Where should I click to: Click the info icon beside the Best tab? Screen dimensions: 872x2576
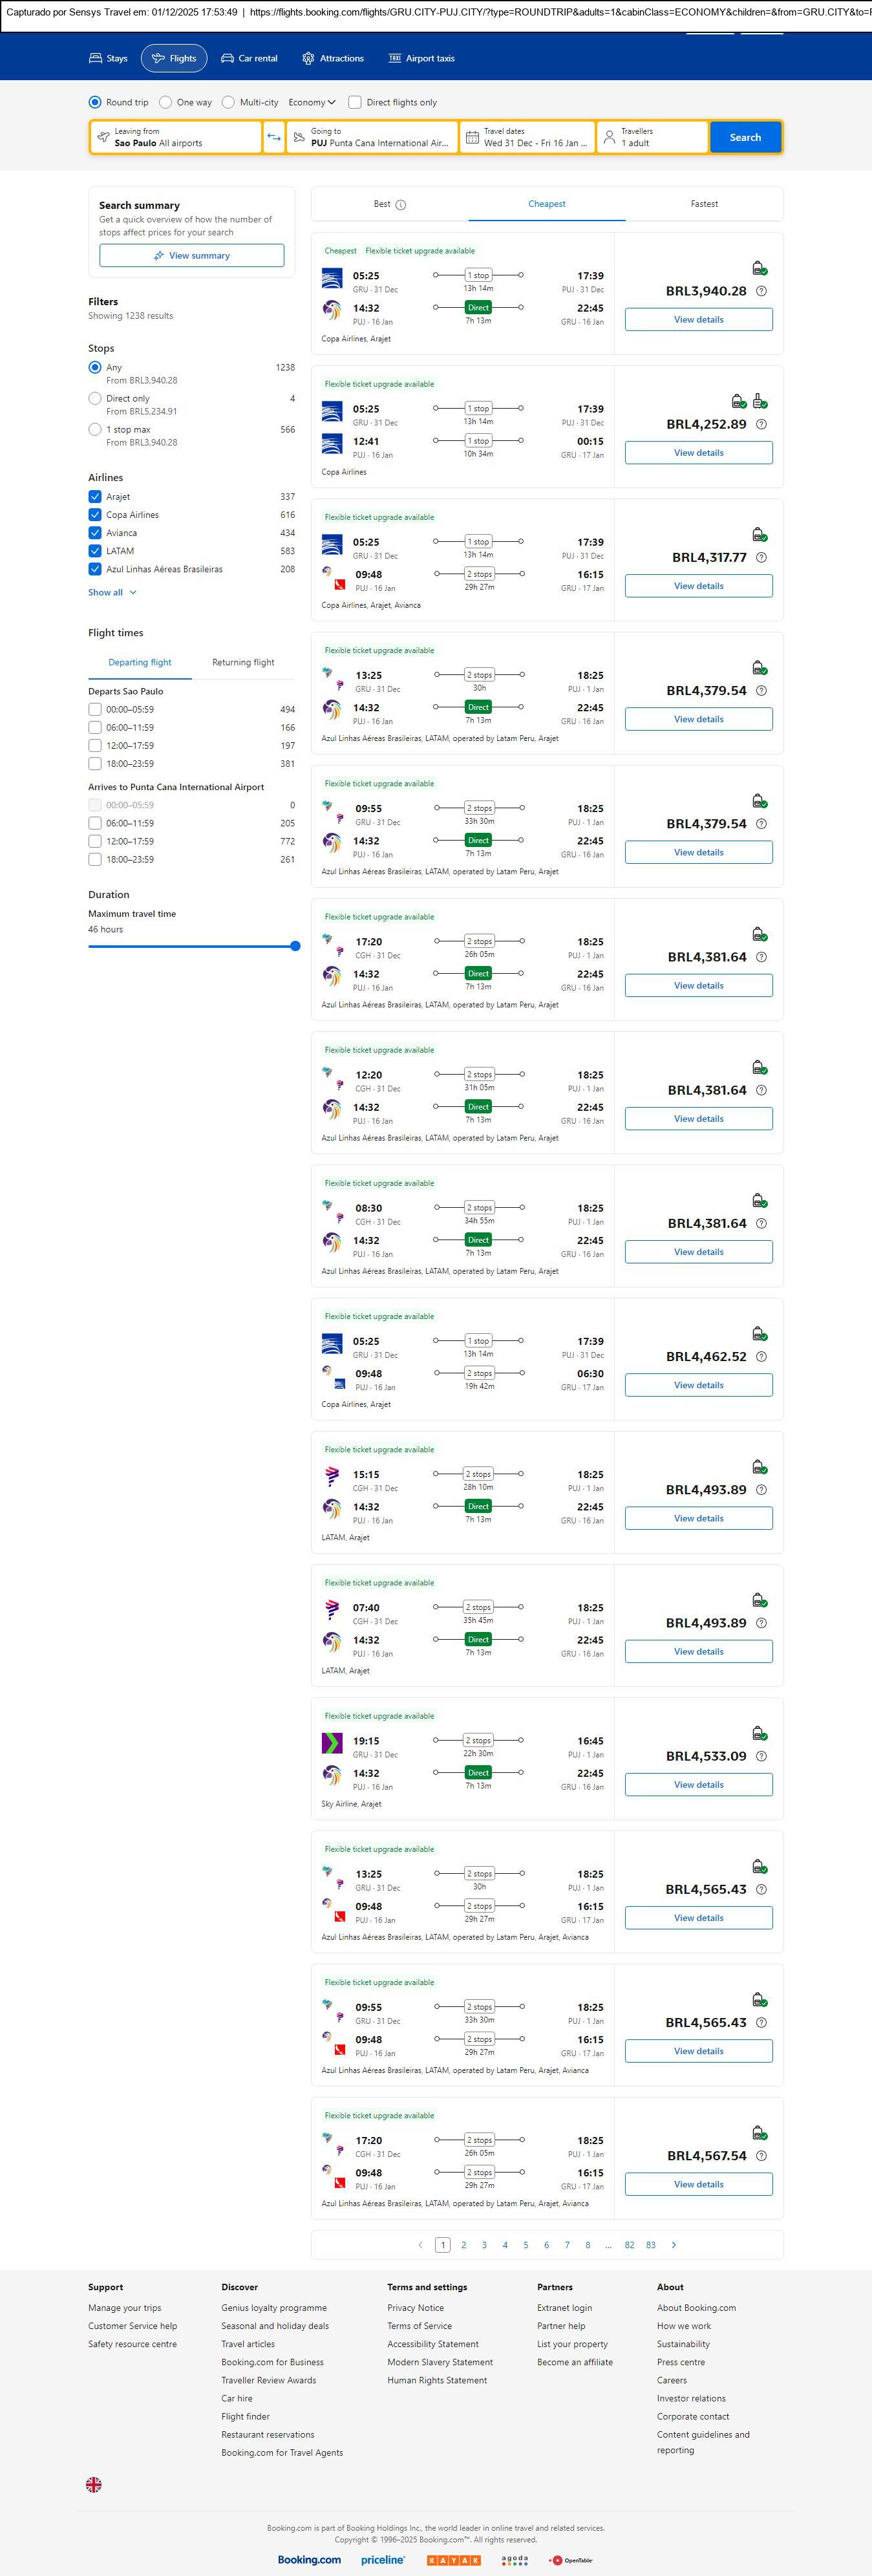coord(401,205)
